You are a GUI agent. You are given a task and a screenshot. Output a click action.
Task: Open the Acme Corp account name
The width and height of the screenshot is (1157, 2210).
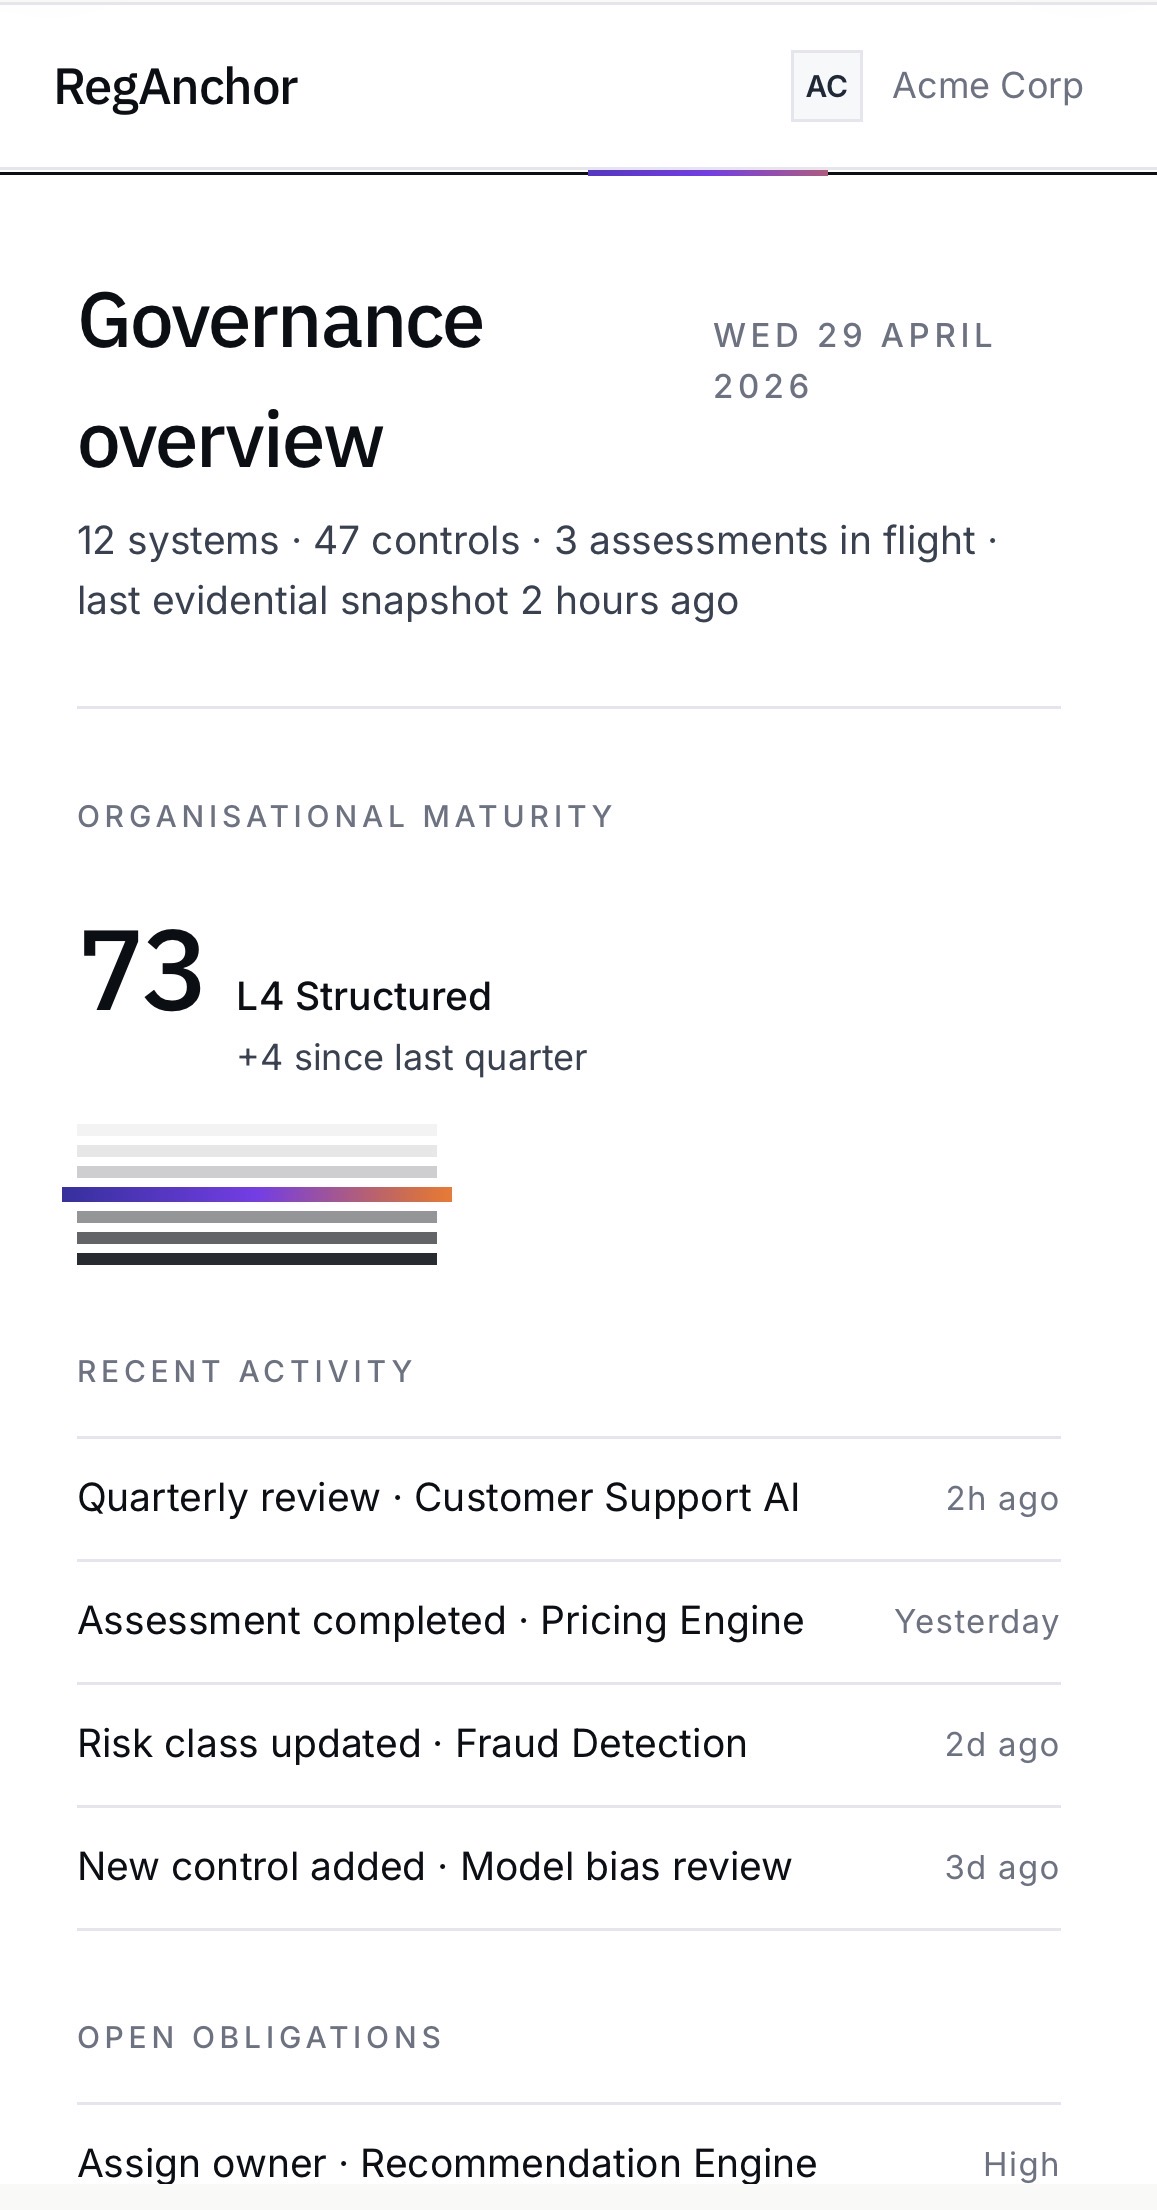[987, 86]
